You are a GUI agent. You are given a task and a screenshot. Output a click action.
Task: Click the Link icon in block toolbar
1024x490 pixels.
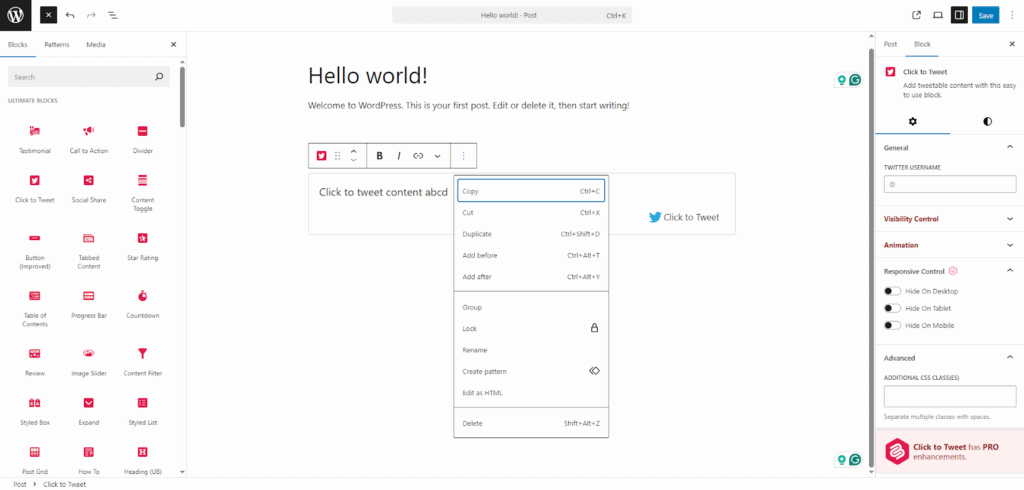(418, 156)
